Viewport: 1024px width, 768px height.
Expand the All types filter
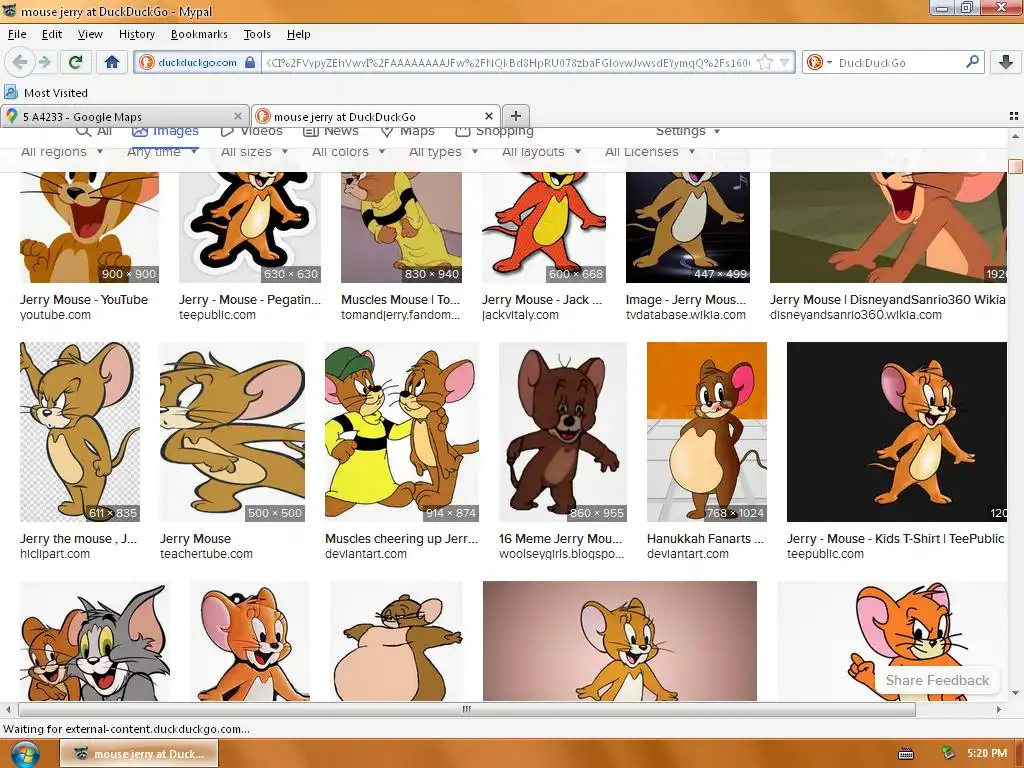pos(443,152)
